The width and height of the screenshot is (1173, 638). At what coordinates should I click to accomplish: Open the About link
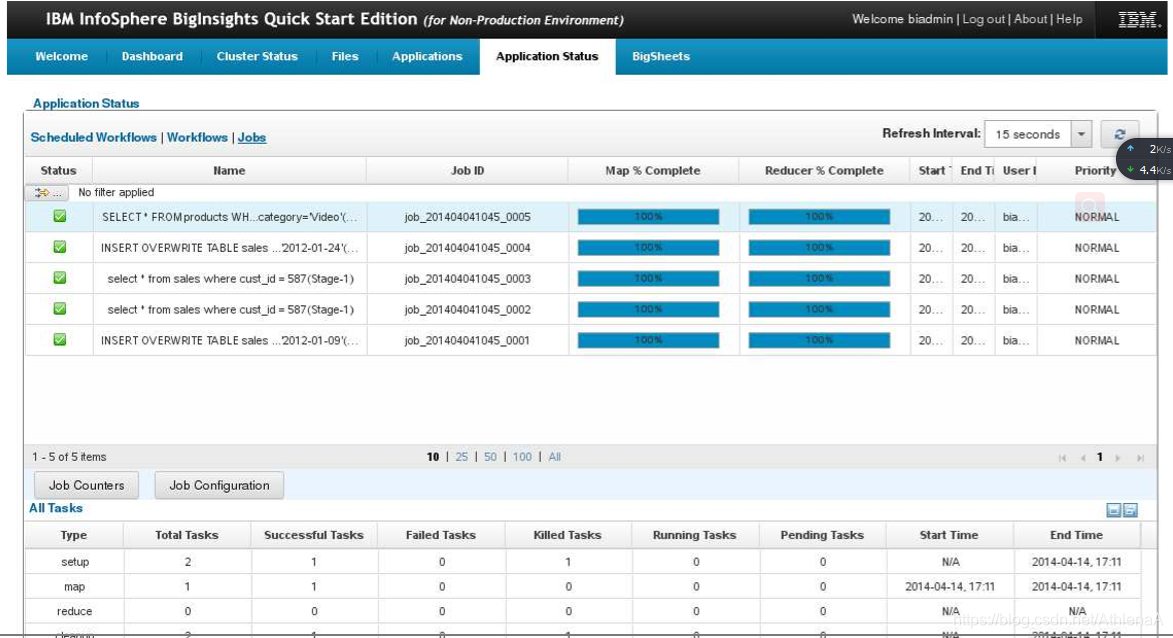click(1030, 19)
